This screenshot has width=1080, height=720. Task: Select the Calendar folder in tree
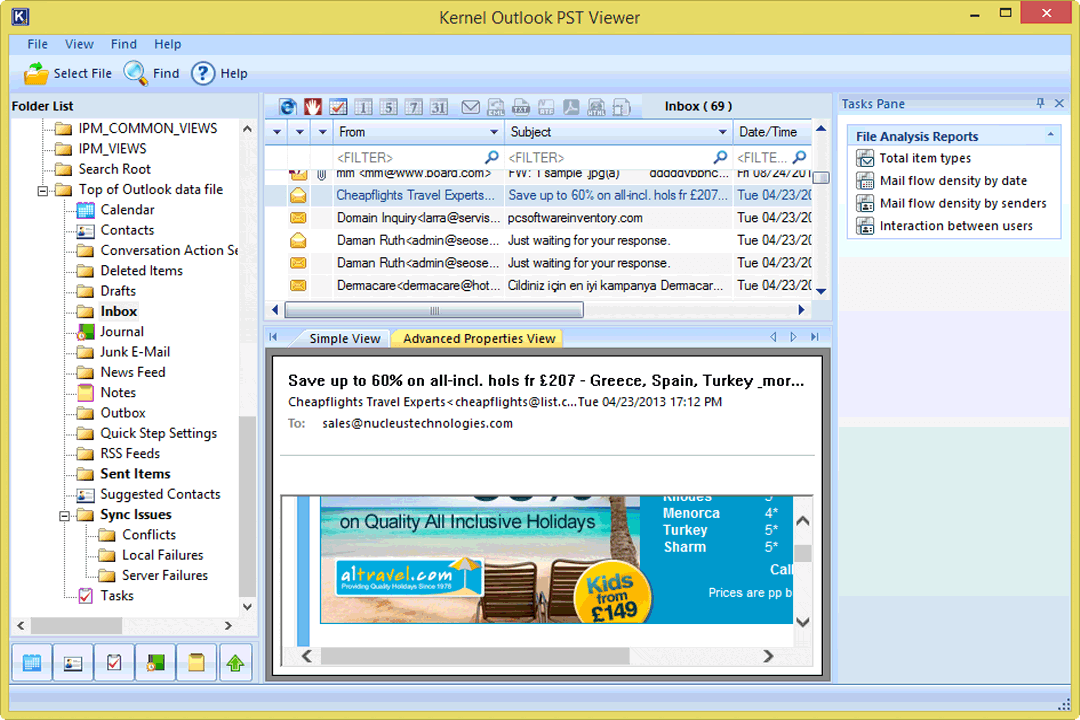[127, 210]
